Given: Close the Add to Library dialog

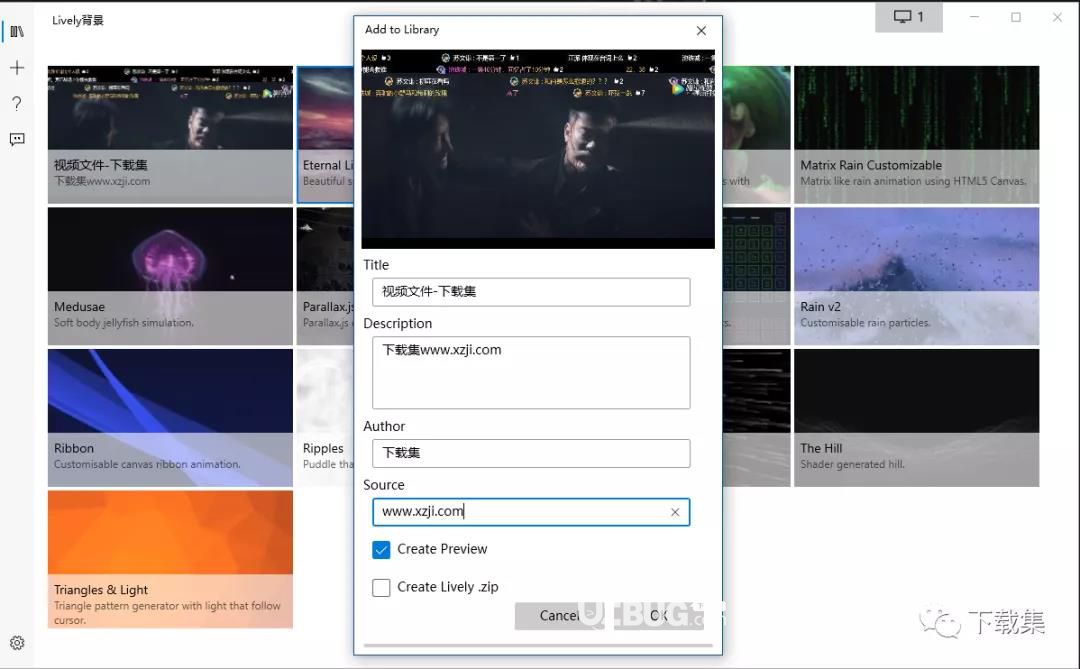Looking at the screenshot, I should pyautogui.click(x=701, y=30).
